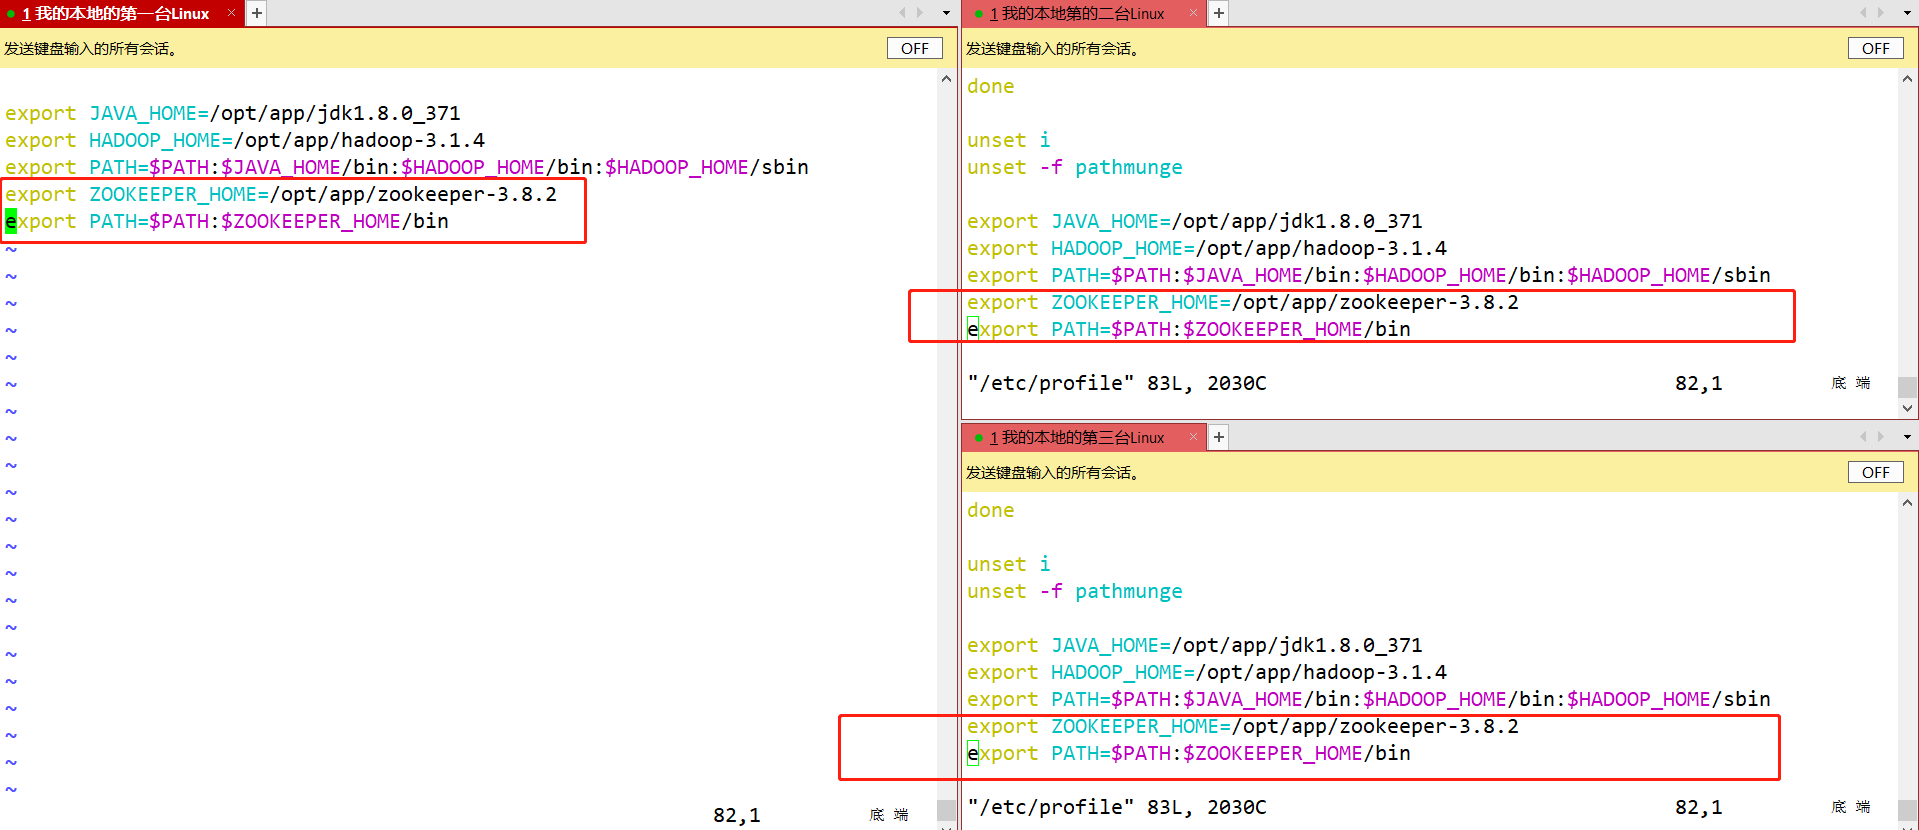Image resolution: width=1919 pixels, height=830 pixels.
Task: Click ZOOKEEPER_HOME export line in second pane
Action: point(1243,302)
